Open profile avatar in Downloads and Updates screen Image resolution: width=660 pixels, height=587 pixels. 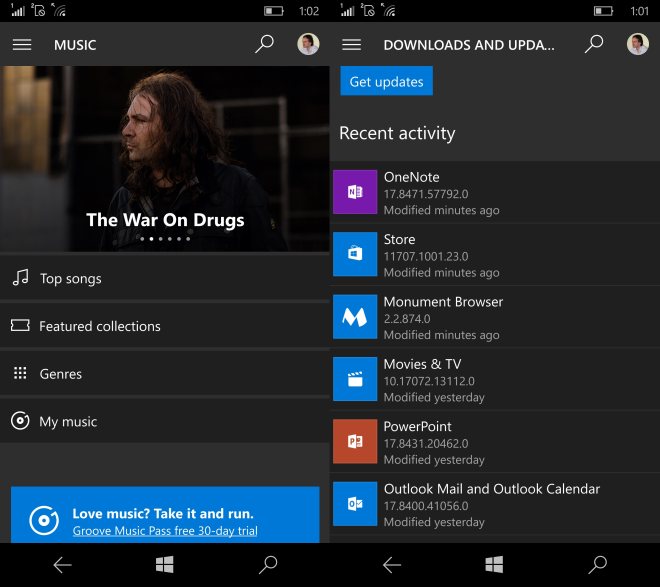(x=638, y=44)
